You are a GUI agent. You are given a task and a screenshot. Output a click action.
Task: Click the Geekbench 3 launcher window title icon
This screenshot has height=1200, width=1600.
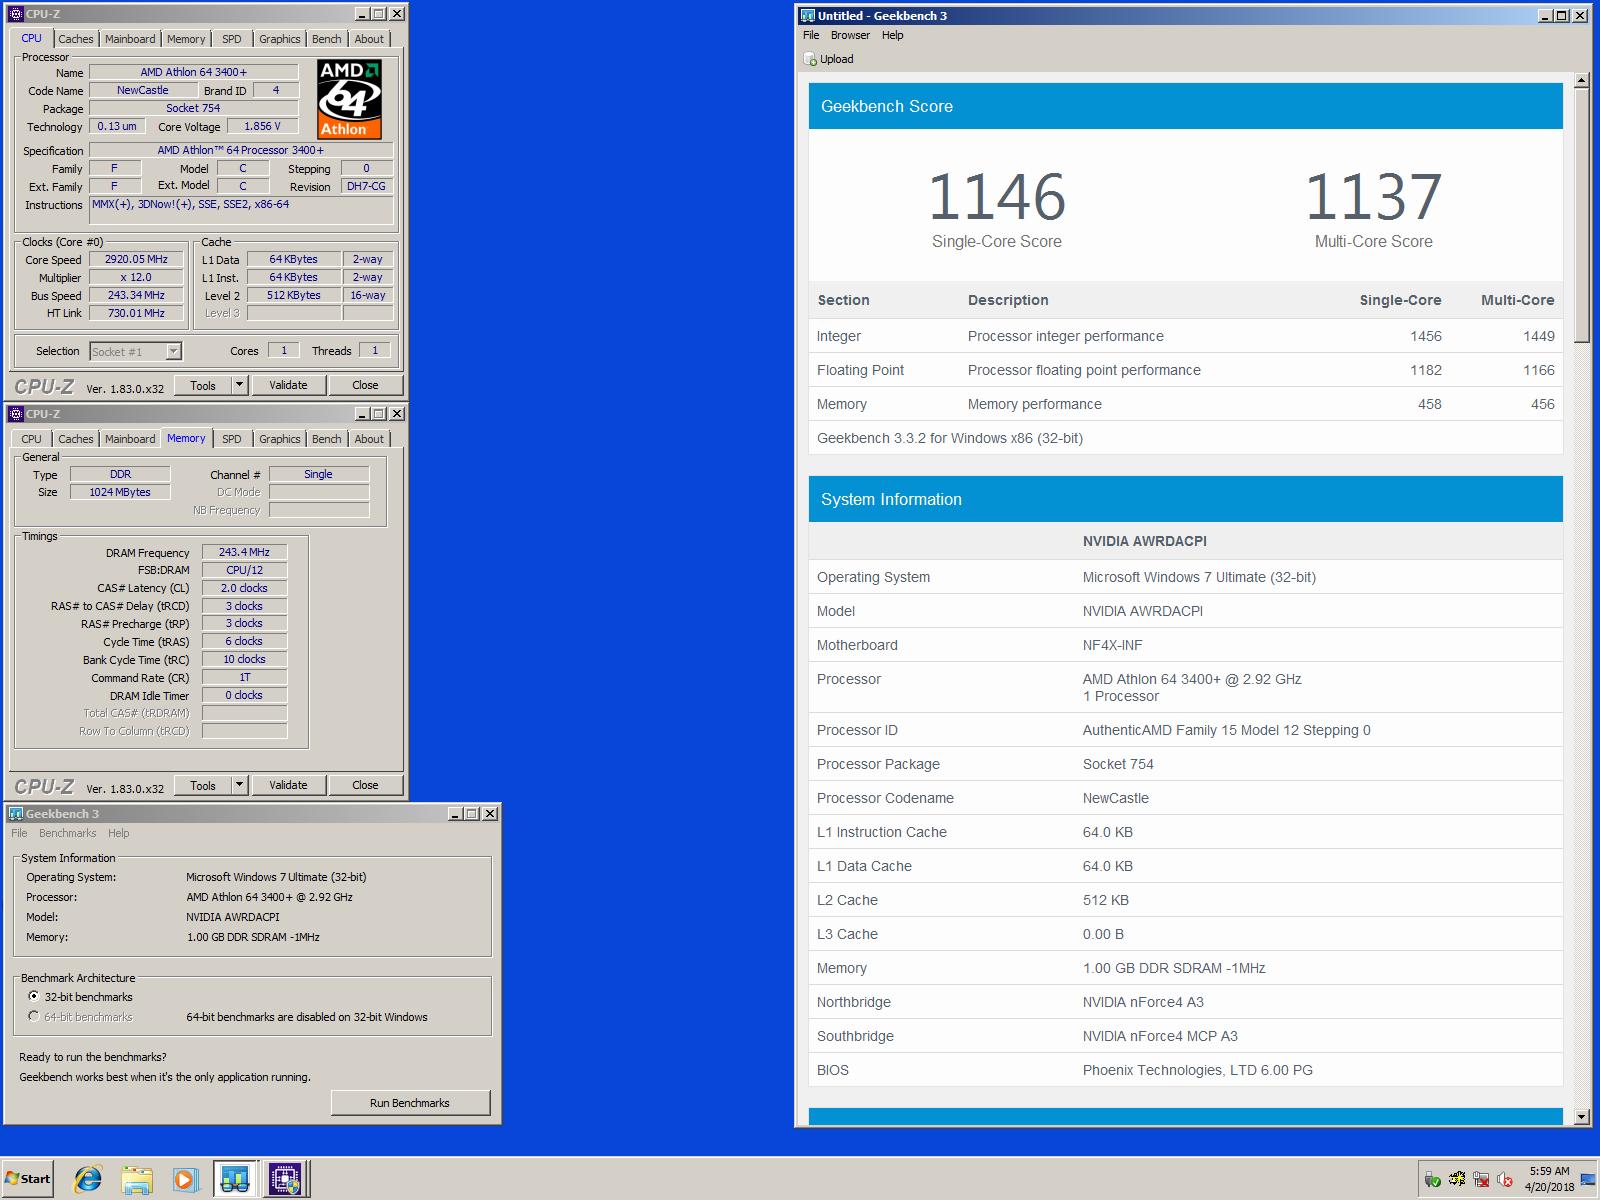tap(16, 814)
